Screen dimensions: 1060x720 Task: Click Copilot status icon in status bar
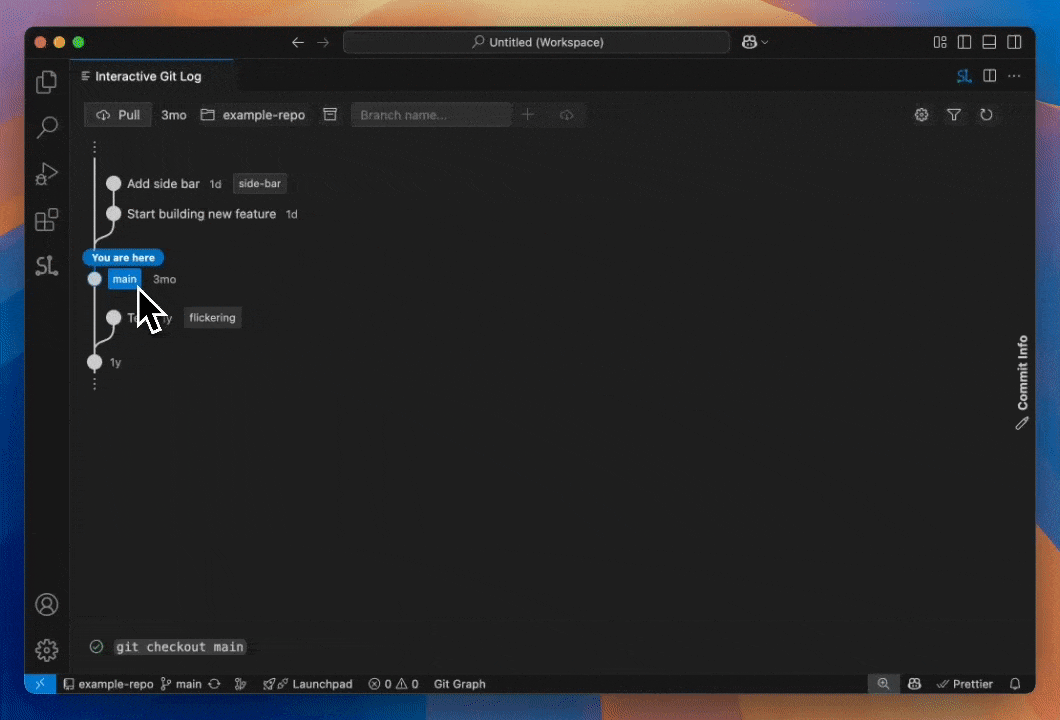click(915, 683)
